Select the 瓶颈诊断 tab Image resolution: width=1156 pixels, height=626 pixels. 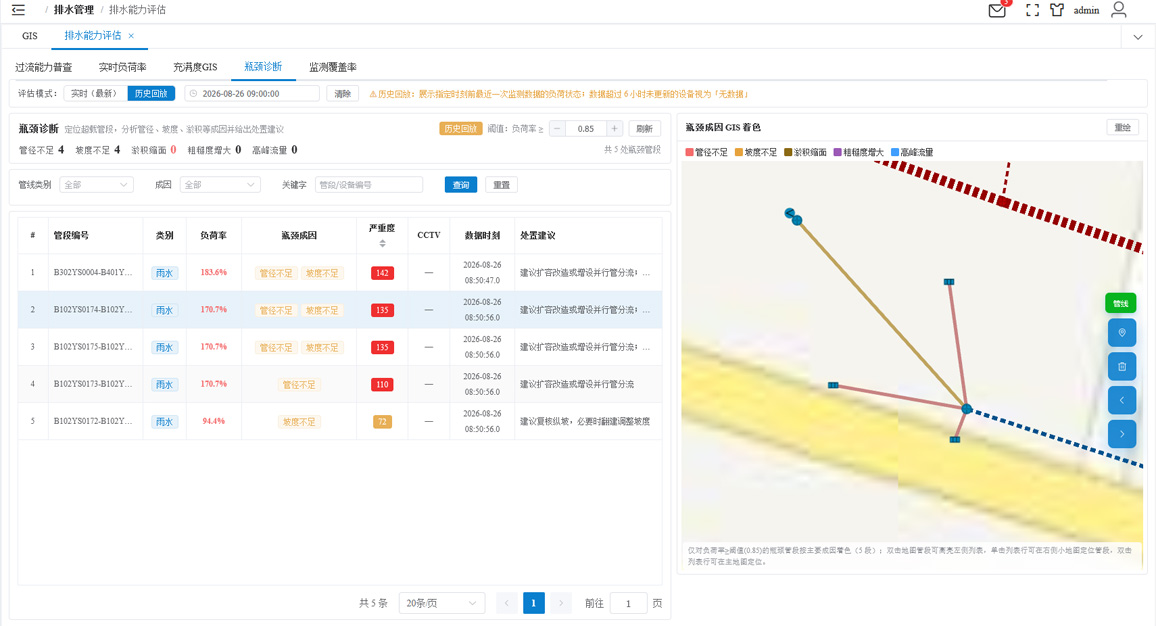[263, 66]
